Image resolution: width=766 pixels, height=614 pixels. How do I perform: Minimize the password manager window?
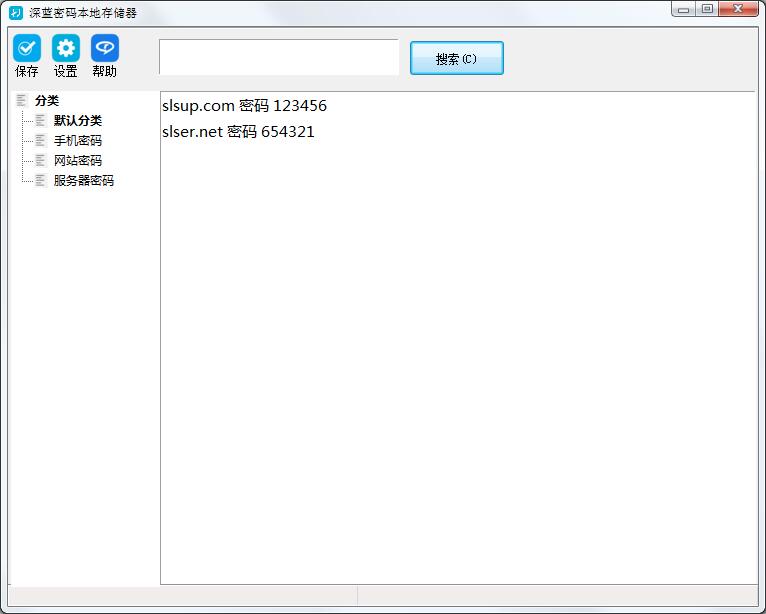[683, 9]
